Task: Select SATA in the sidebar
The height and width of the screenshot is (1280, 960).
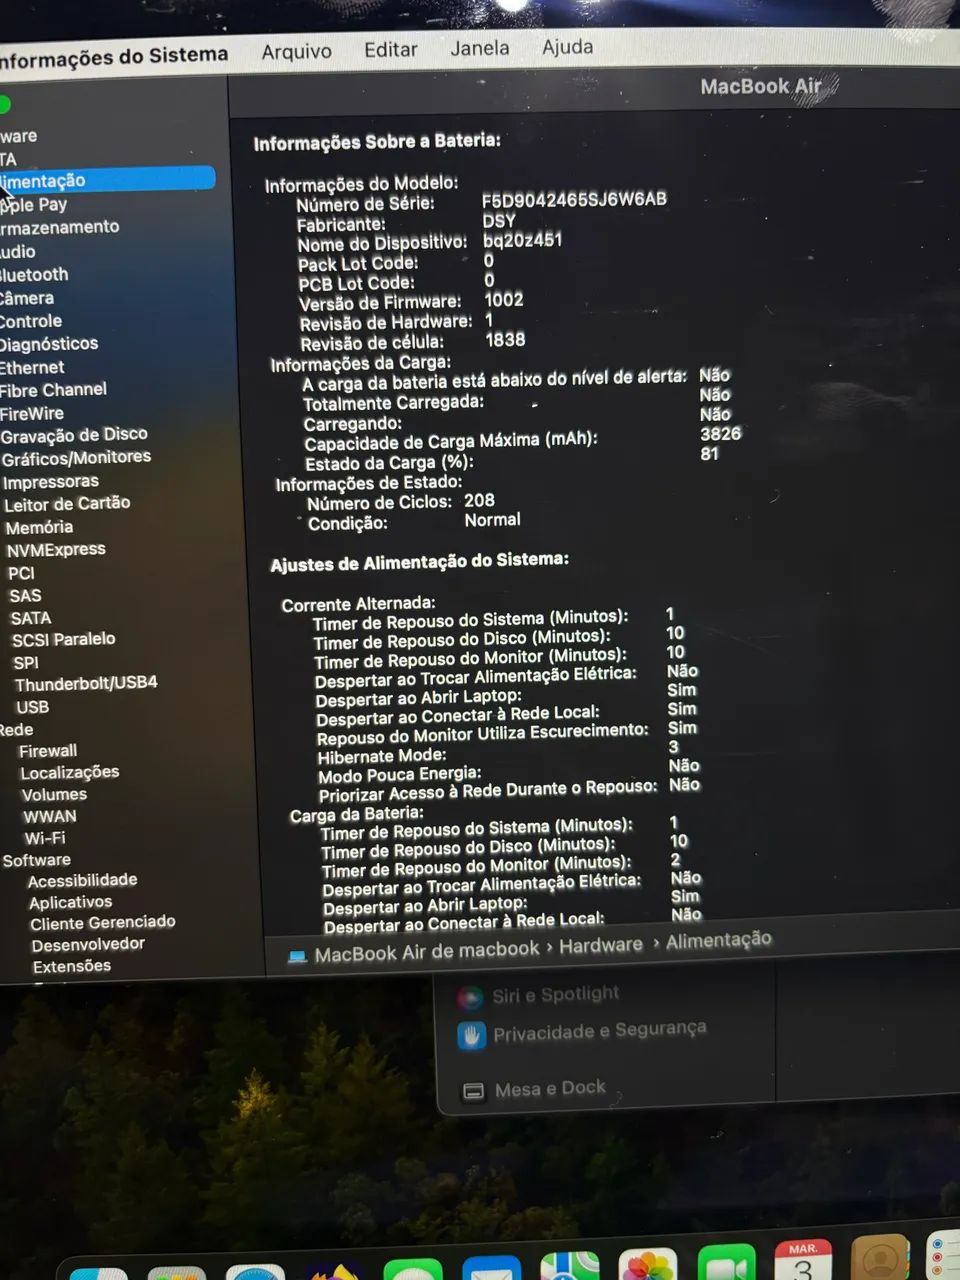Action: [31, 619]
